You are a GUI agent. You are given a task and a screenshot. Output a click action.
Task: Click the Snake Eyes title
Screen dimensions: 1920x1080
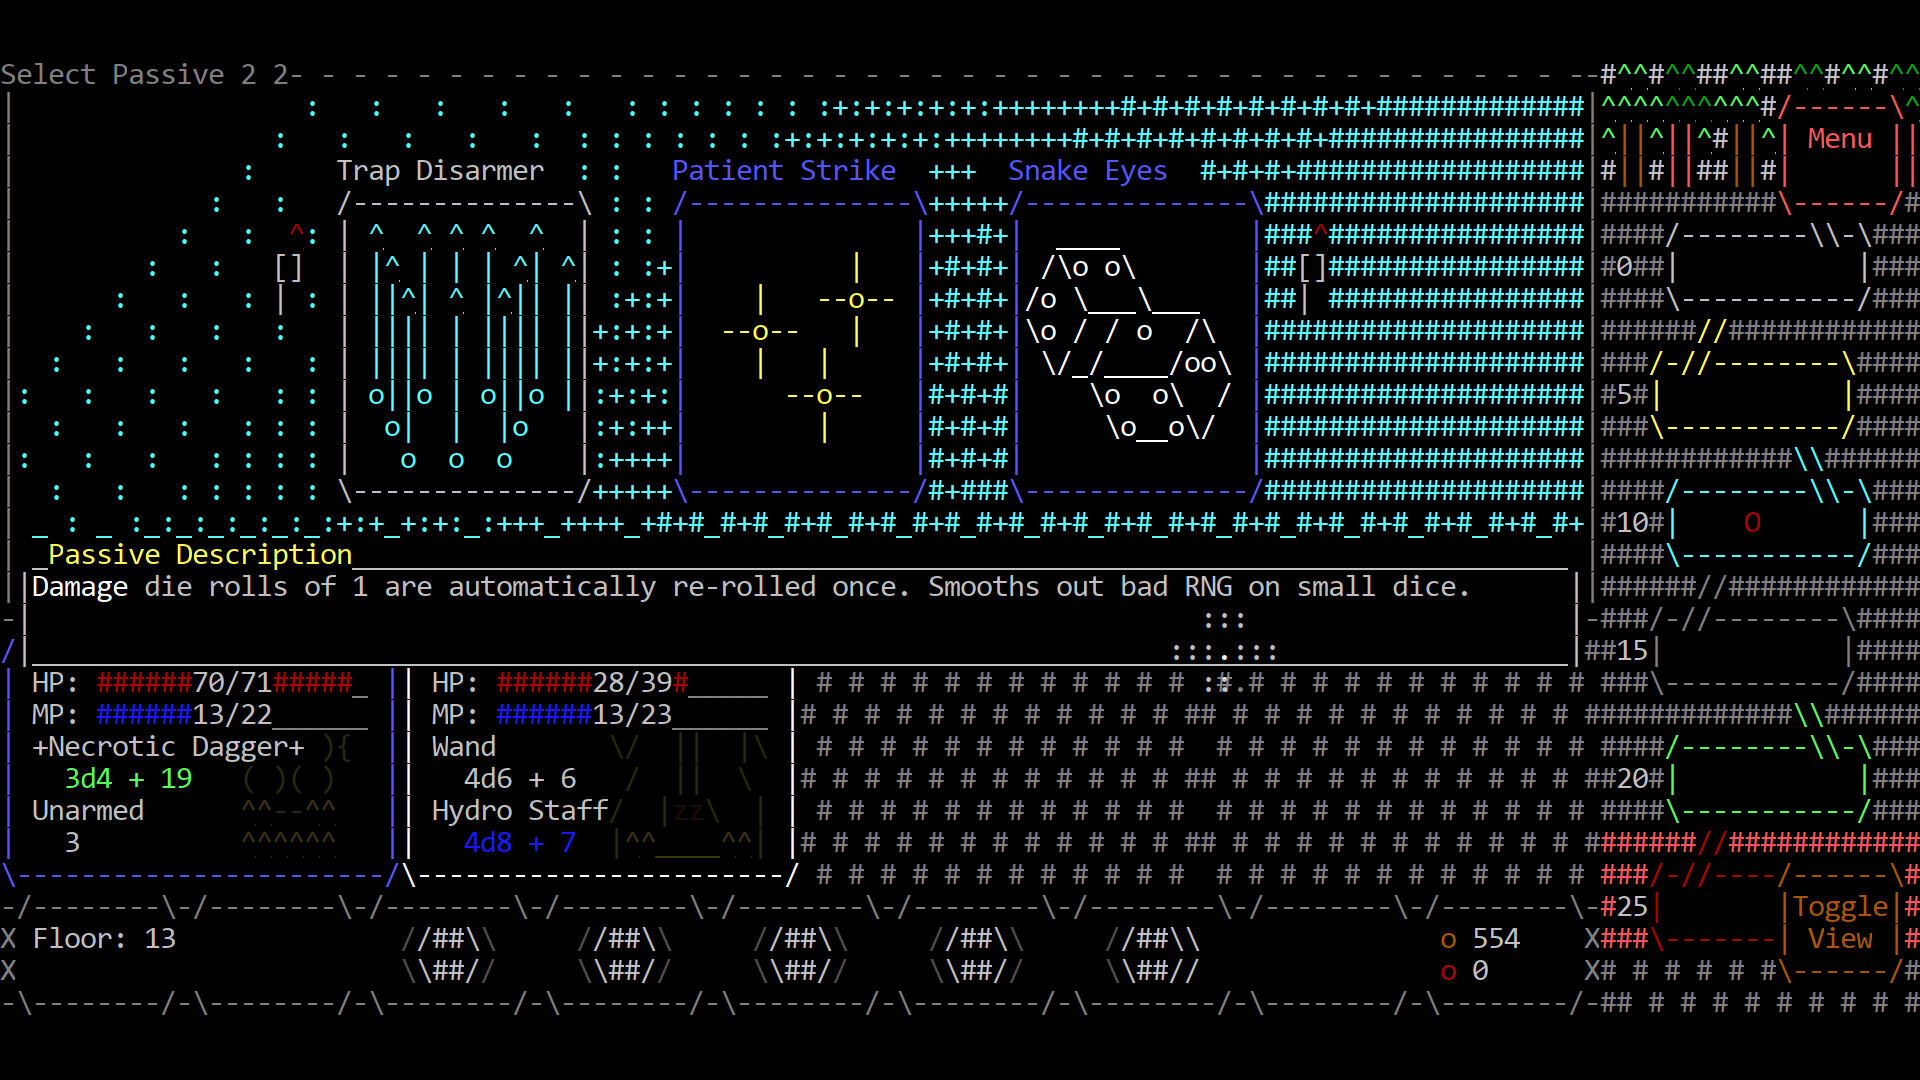click(x=1088, y=171)
